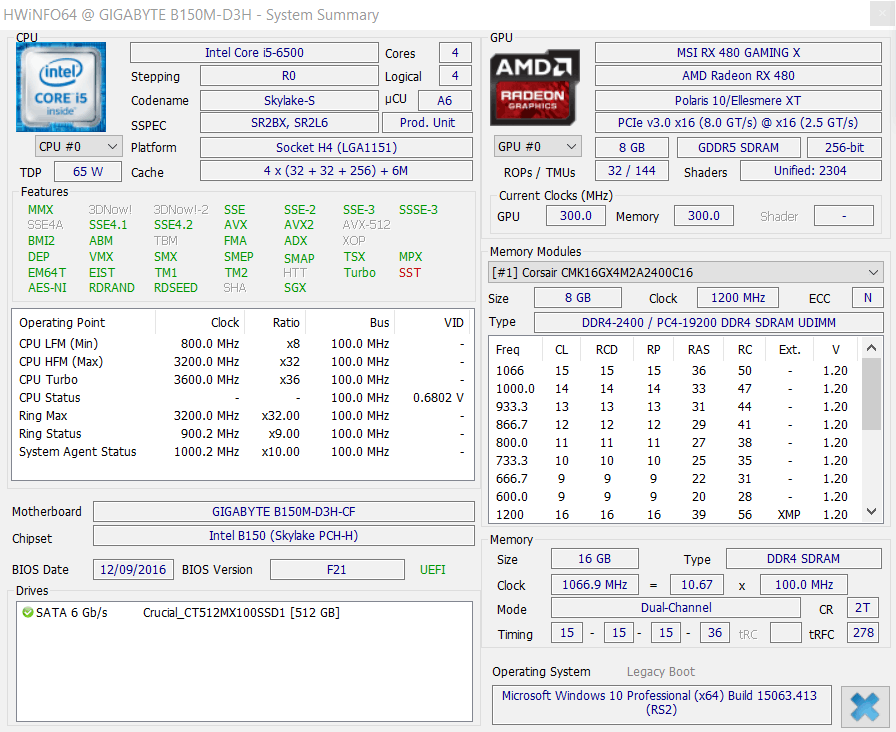Select the 1200 XMP timing row

674,515
